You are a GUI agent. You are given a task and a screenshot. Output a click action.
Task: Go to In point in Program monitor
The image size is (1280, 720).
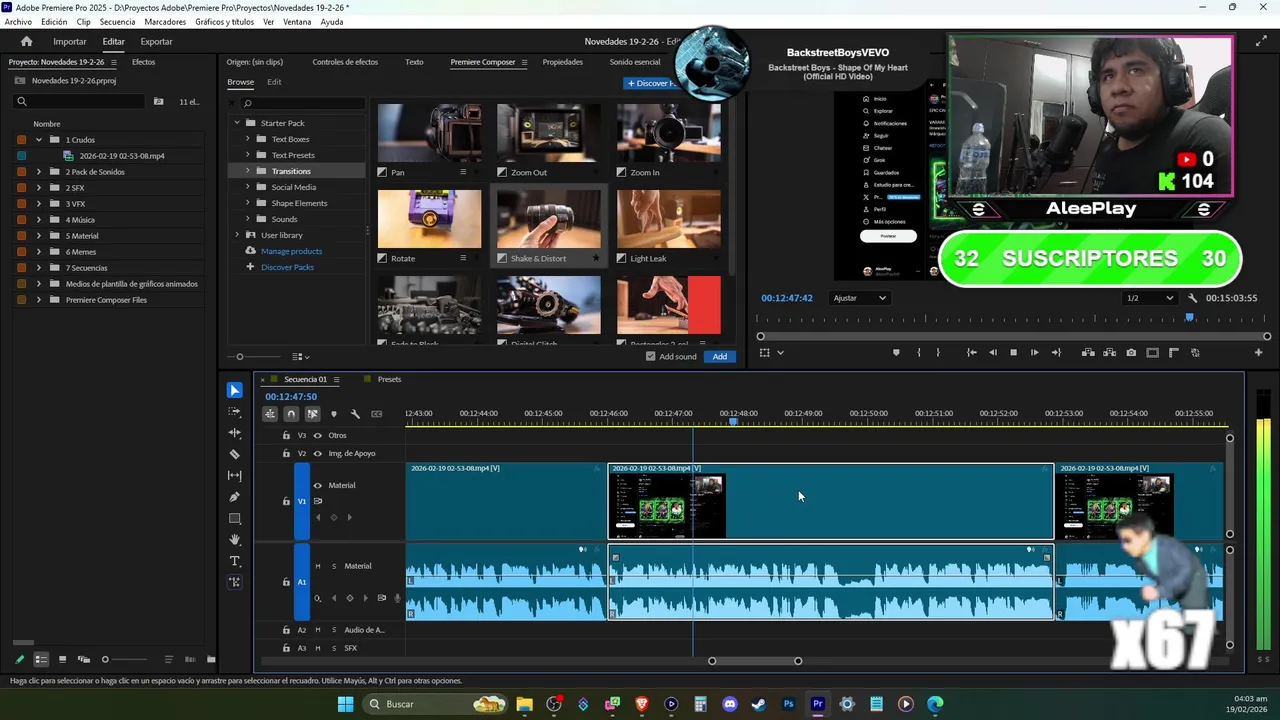(971, 352)
